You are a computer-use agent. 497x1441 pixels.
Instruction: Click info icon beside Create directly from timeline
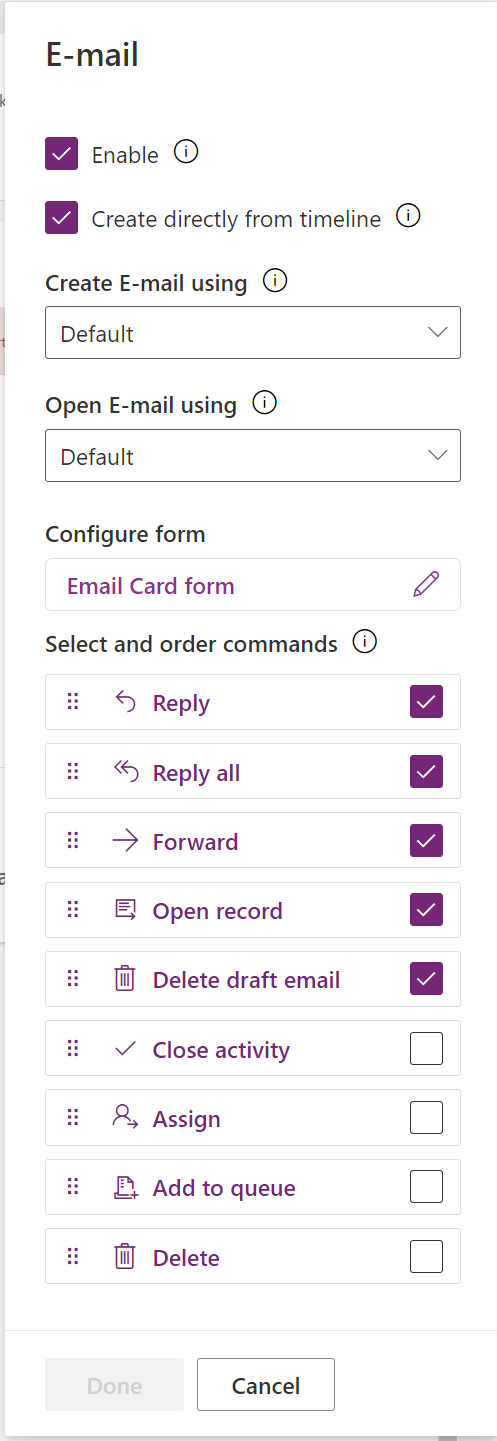[x=408, y=215]
